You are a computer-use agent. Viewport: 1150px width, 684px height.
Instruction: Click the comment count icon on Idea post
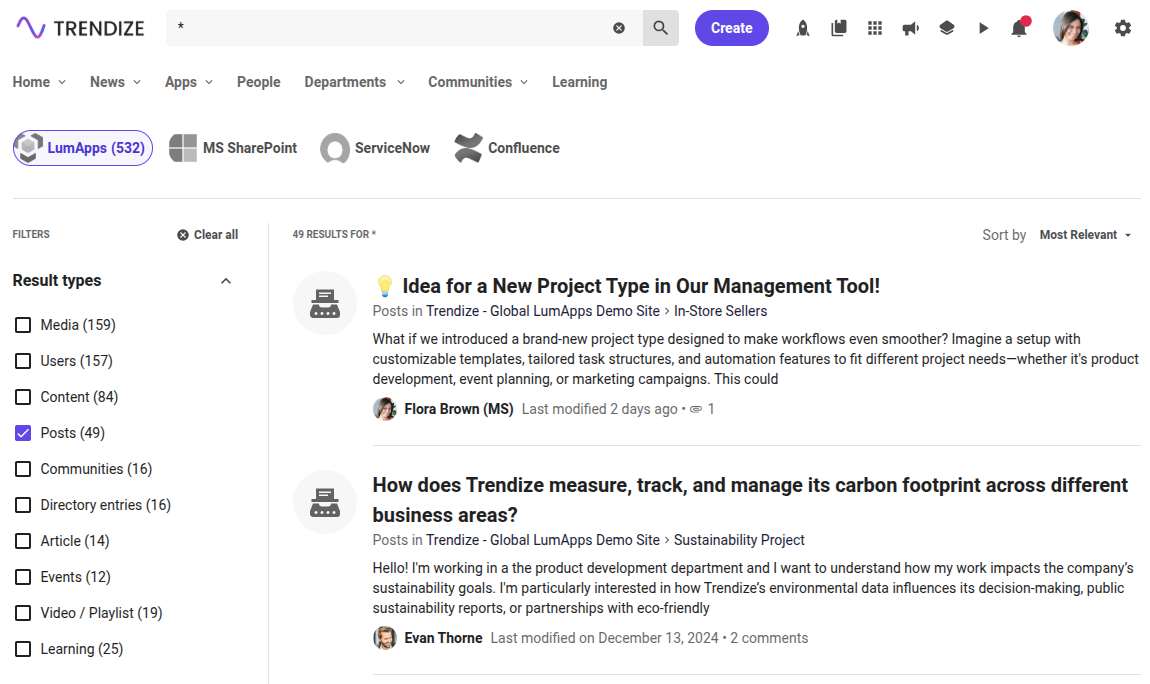696,408
